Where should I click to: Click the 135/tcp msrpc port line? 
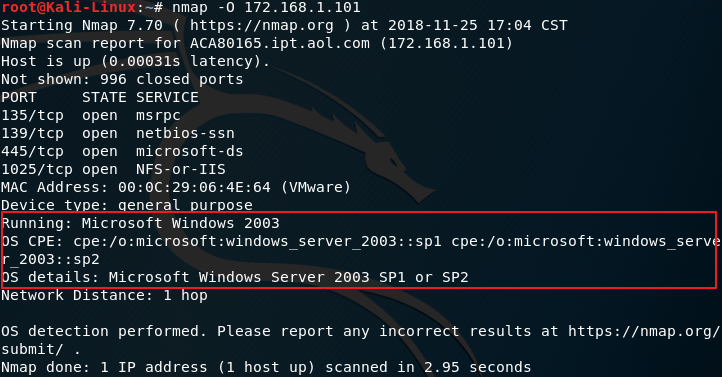click(x=91, y=116)
